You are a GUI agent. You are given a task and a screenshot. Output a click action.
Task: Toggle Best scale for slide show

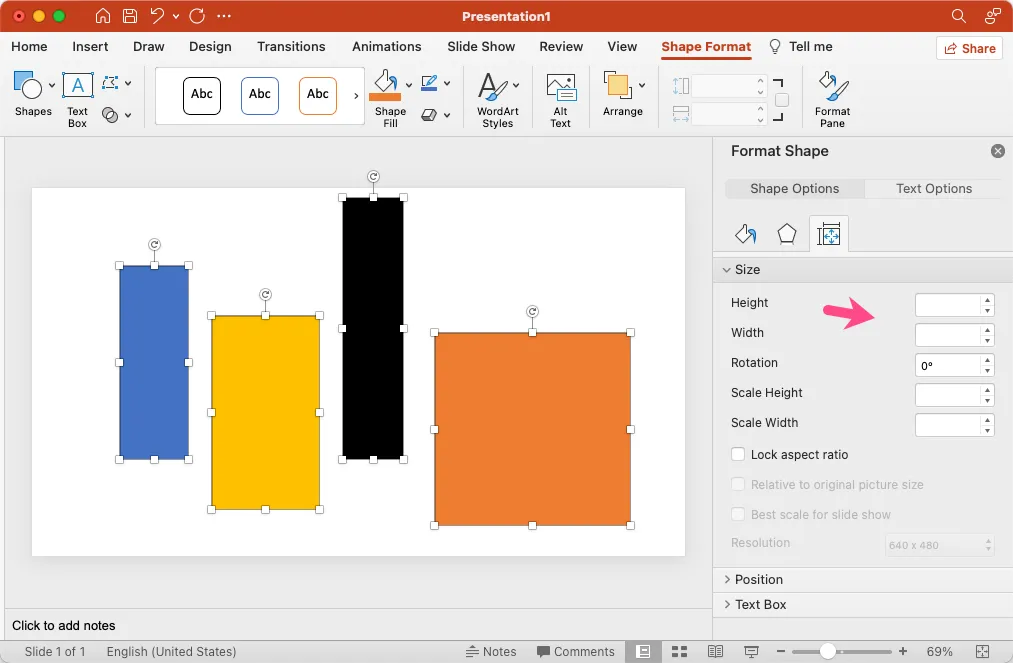[x=737, y=514]
